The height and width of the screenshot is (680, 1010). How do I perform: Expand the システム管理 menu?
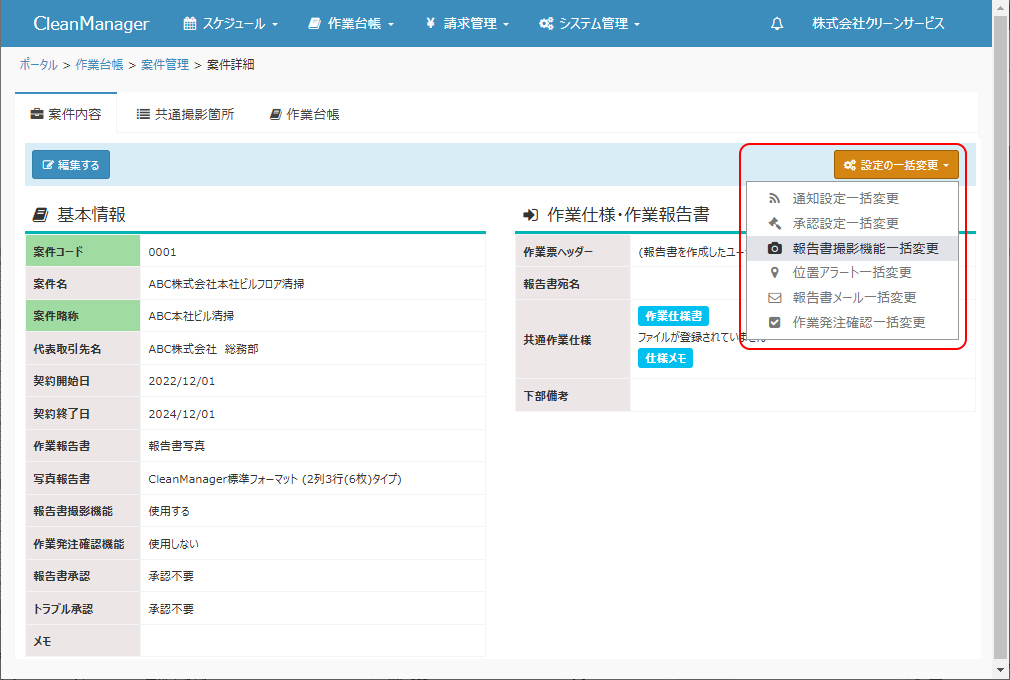(x=589, y=24)
